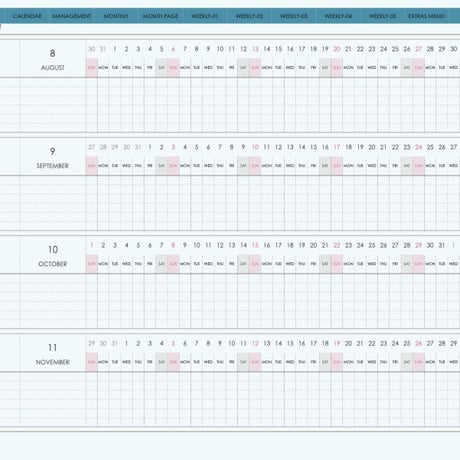Click the grey SAT cell under October 14

(243, 264)
